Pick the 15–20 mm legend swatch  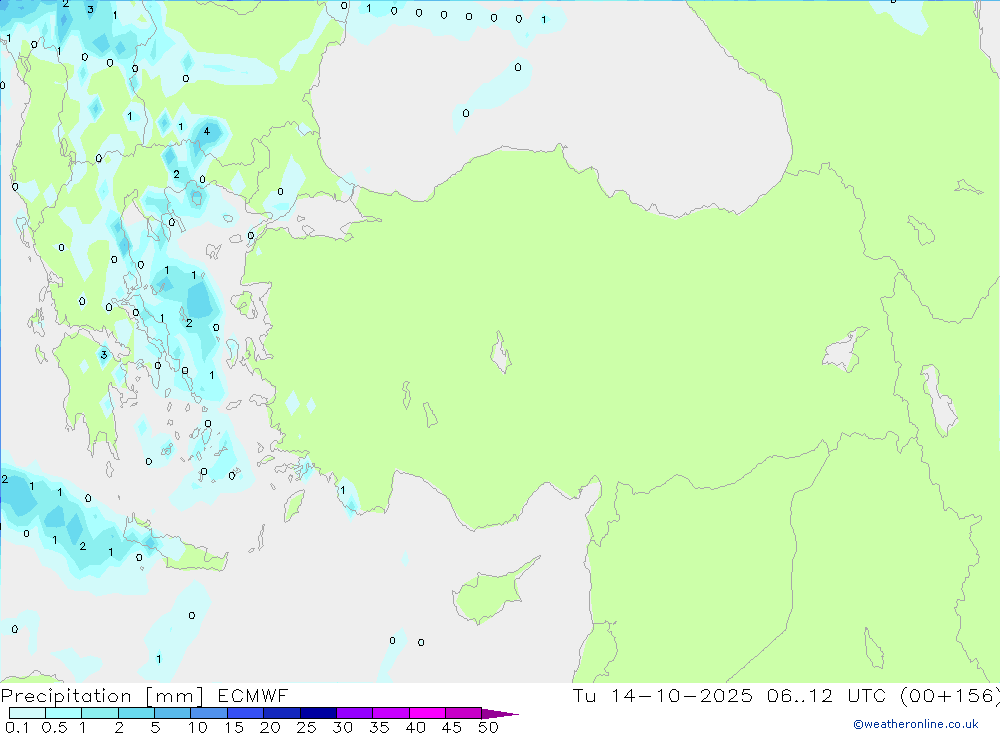pos(246,713)
